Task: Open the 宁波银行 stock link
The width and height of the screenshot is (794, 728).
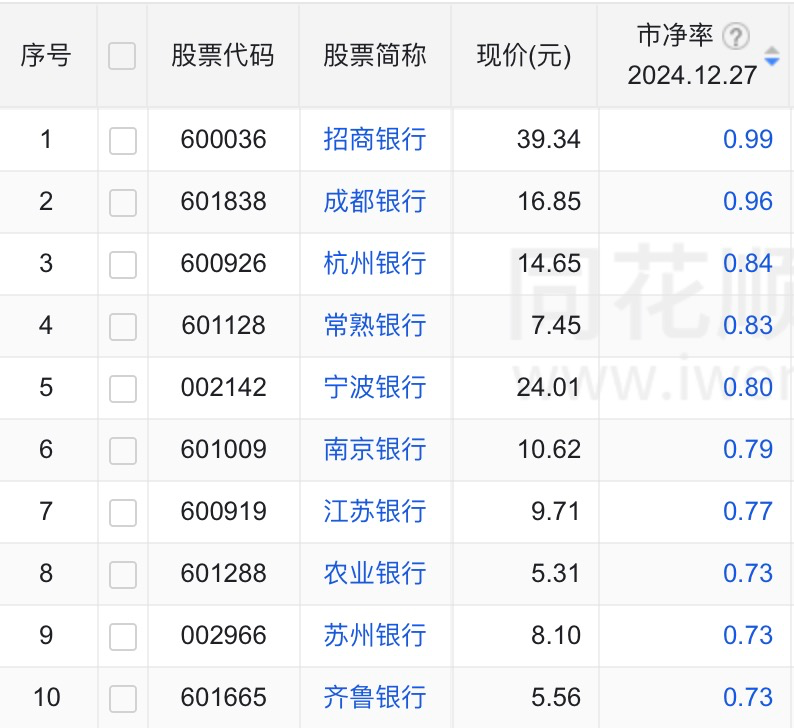Action: coord(375,387)
